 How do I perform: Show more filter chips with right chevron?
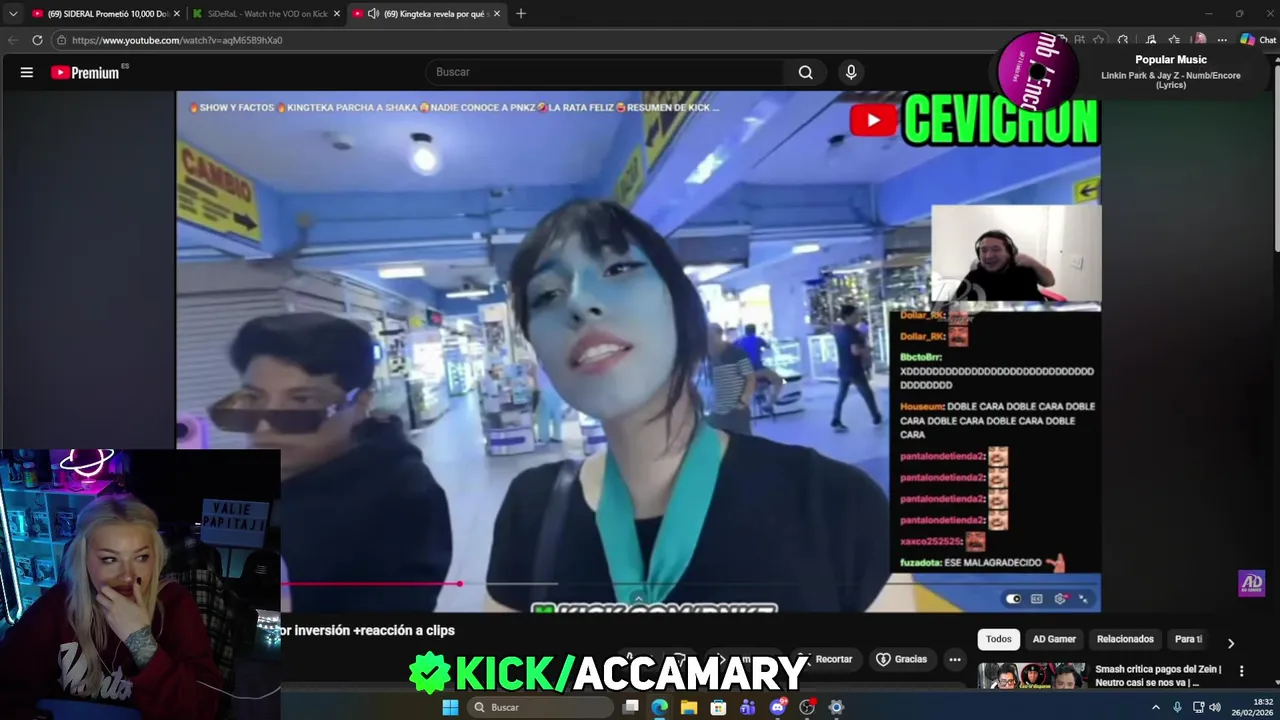[x=1230, y=643]
